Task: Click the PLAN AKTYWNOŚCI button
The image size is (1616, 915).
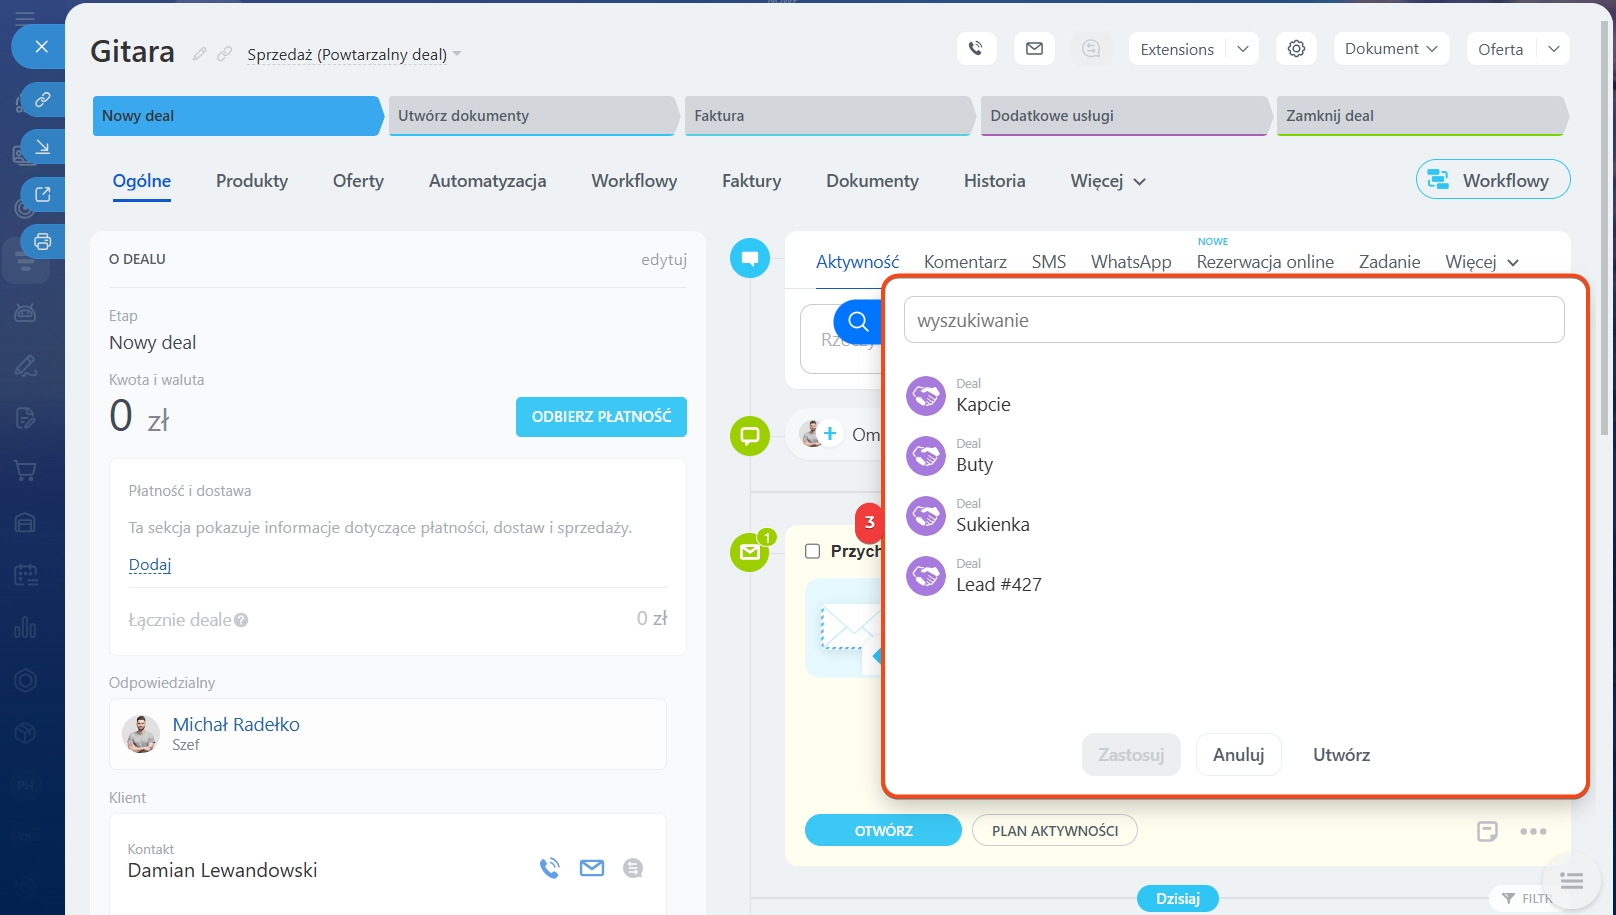Action: (1055, 830)
